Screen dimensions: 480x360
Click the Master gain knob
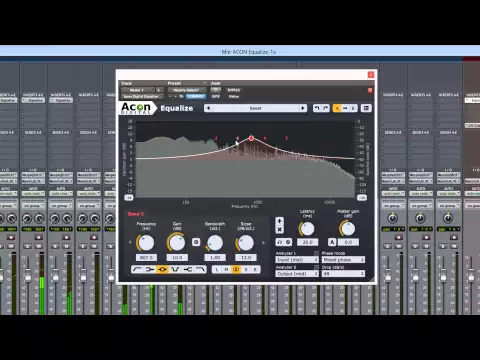[x=348, y=229]
